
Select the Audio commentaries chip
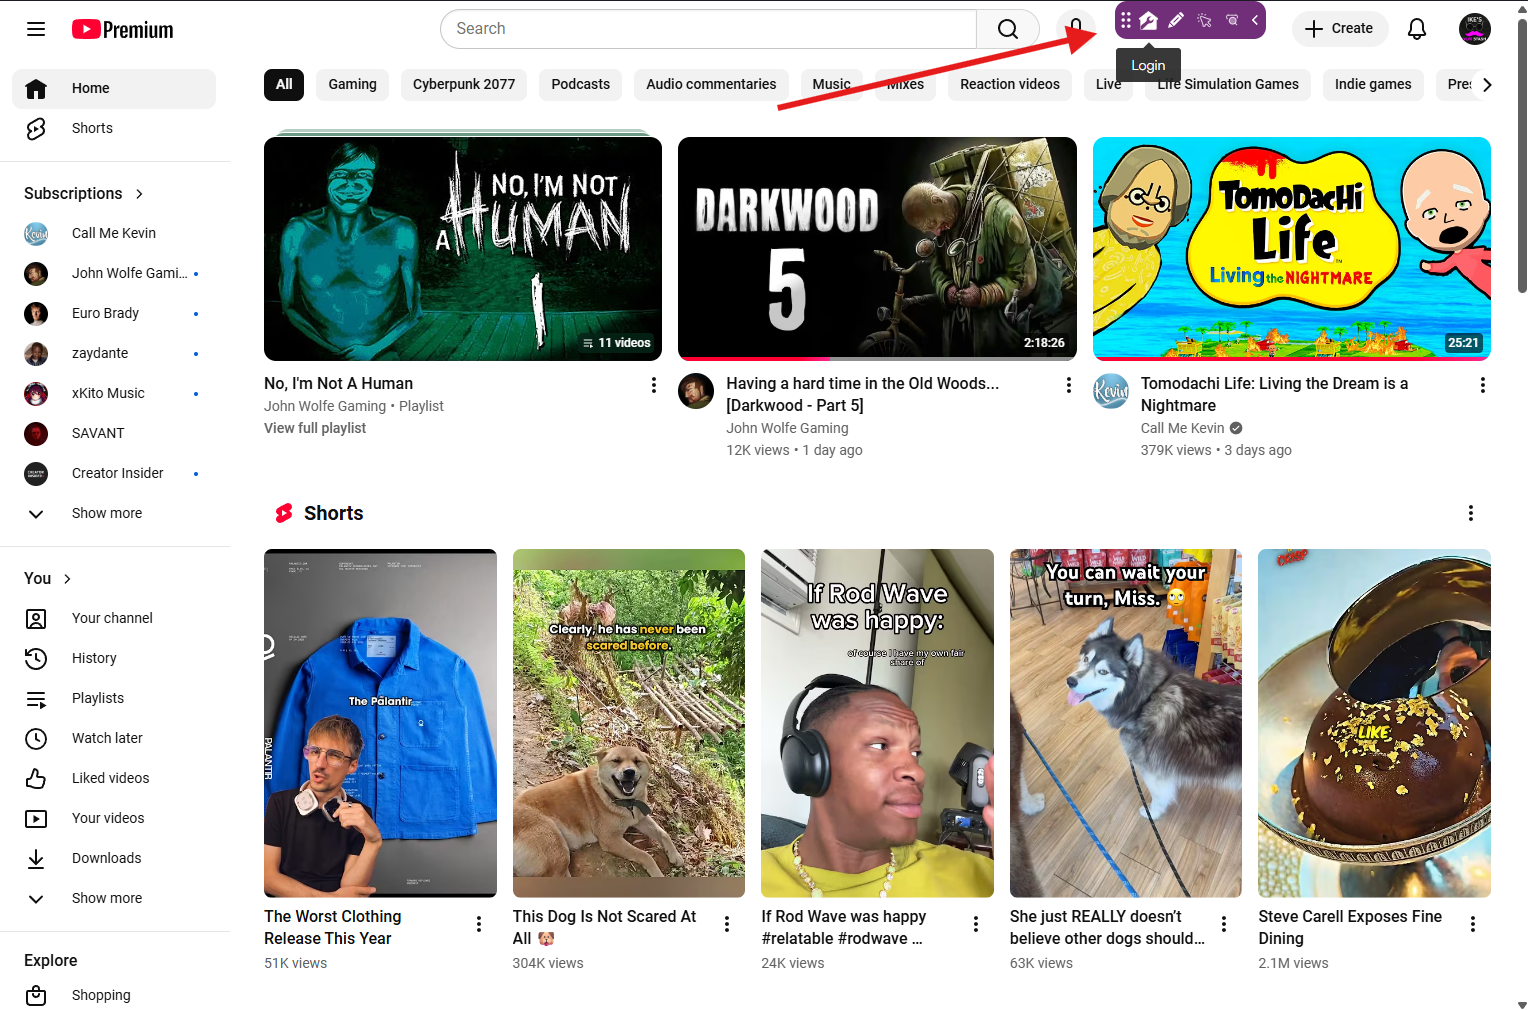(x=711, y=84)
